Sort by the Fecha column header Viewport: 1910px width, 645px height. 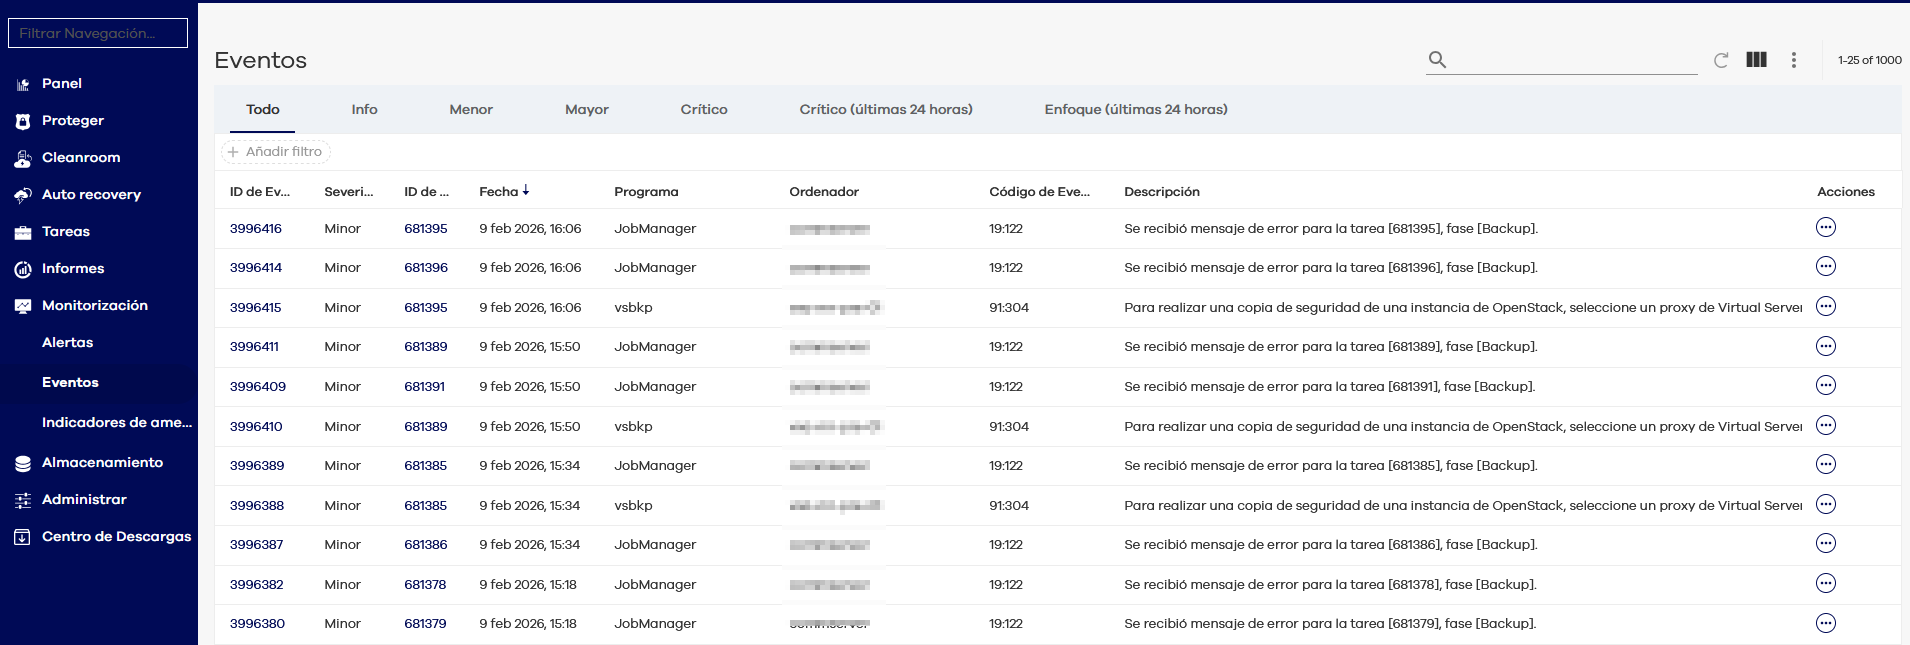[x=499, y=192]
